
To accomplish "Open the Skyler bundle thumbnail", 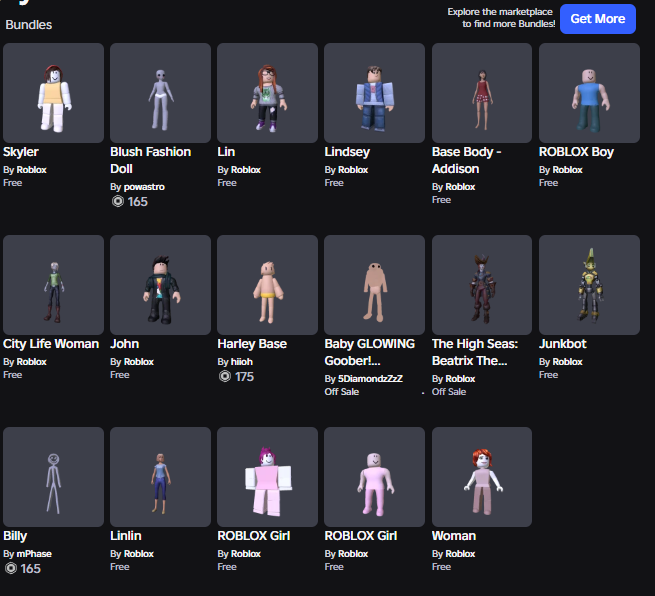I will (x=53, y=93).
